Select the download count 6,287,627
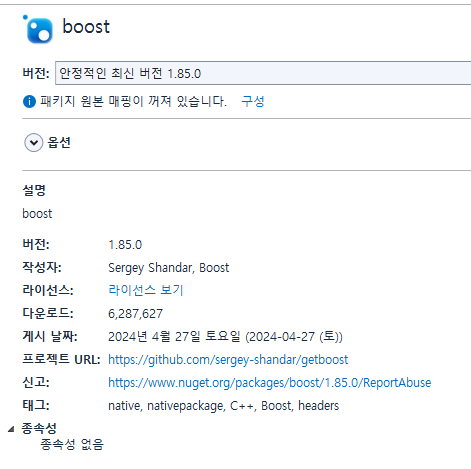 [135, 314]
